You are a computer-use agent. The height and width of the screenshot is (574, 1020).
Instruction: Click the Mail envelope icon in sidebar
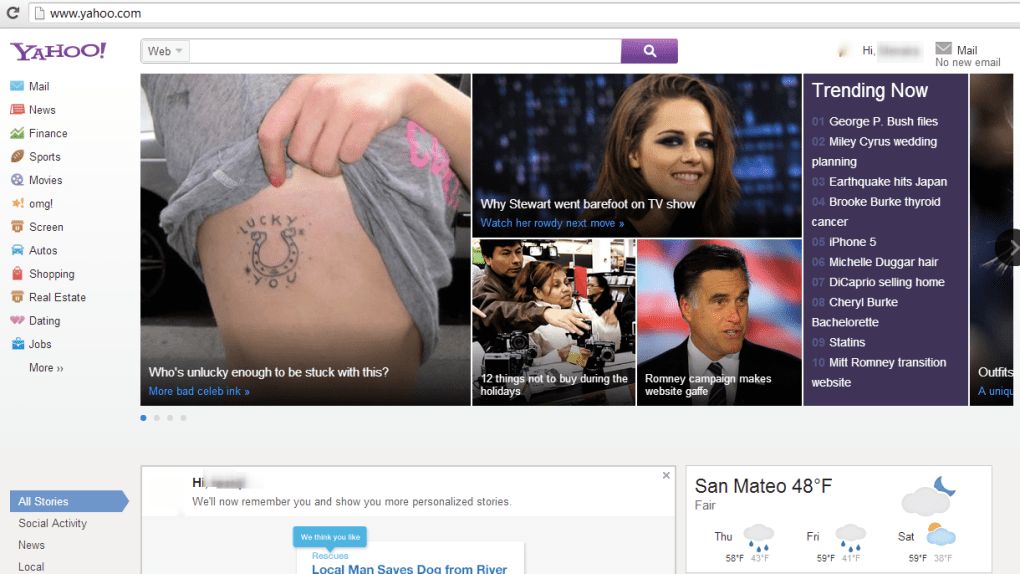[17, 86]
